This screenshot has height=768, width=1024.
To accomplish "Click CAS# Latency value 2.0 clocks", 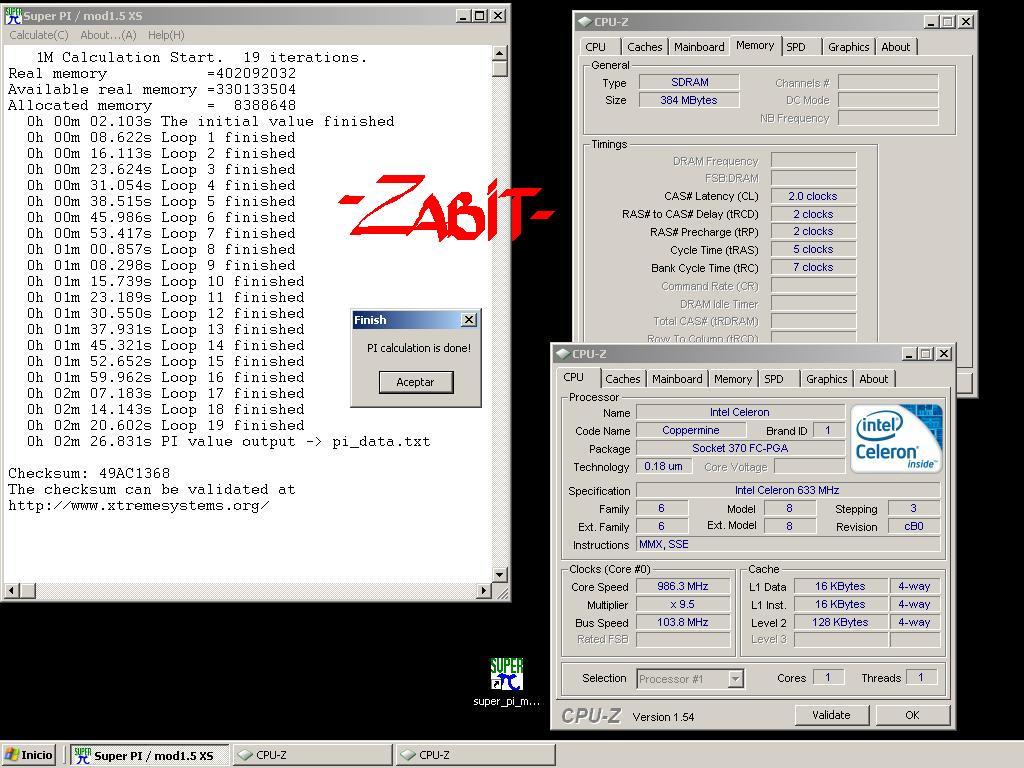I will (x=813, y=196).
